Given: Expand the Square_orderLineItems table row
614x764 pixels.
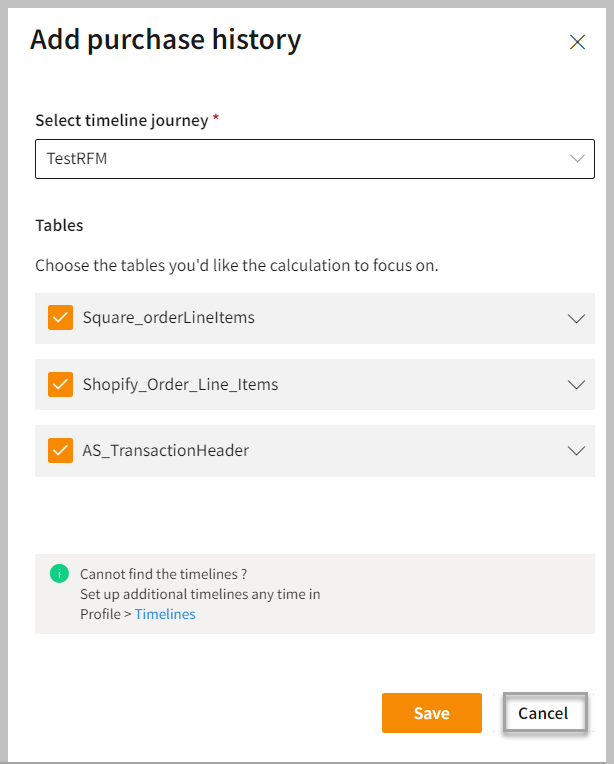Looking at the screenshot, I should (576, 318).
